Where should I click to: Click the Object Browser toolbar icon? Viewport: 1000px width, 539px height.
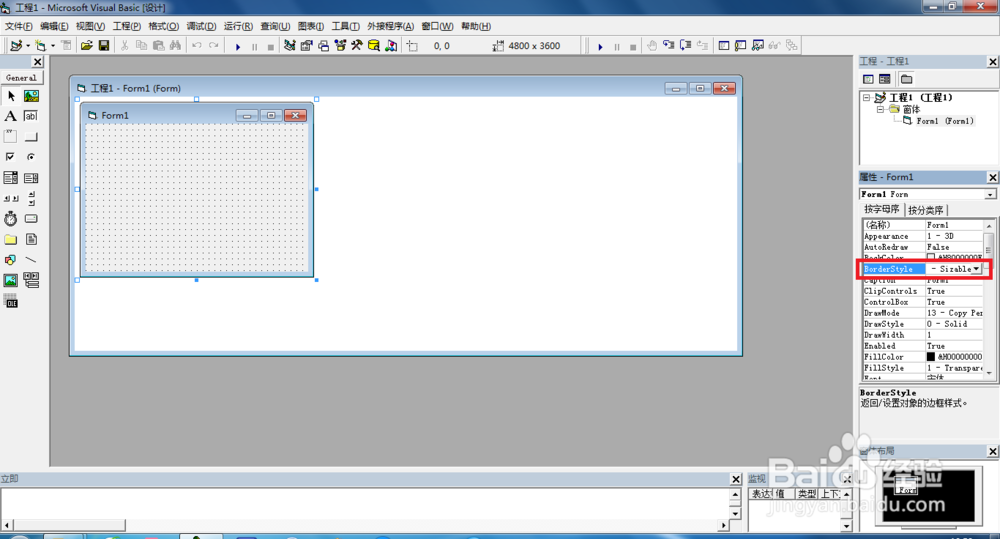(340, 45)
